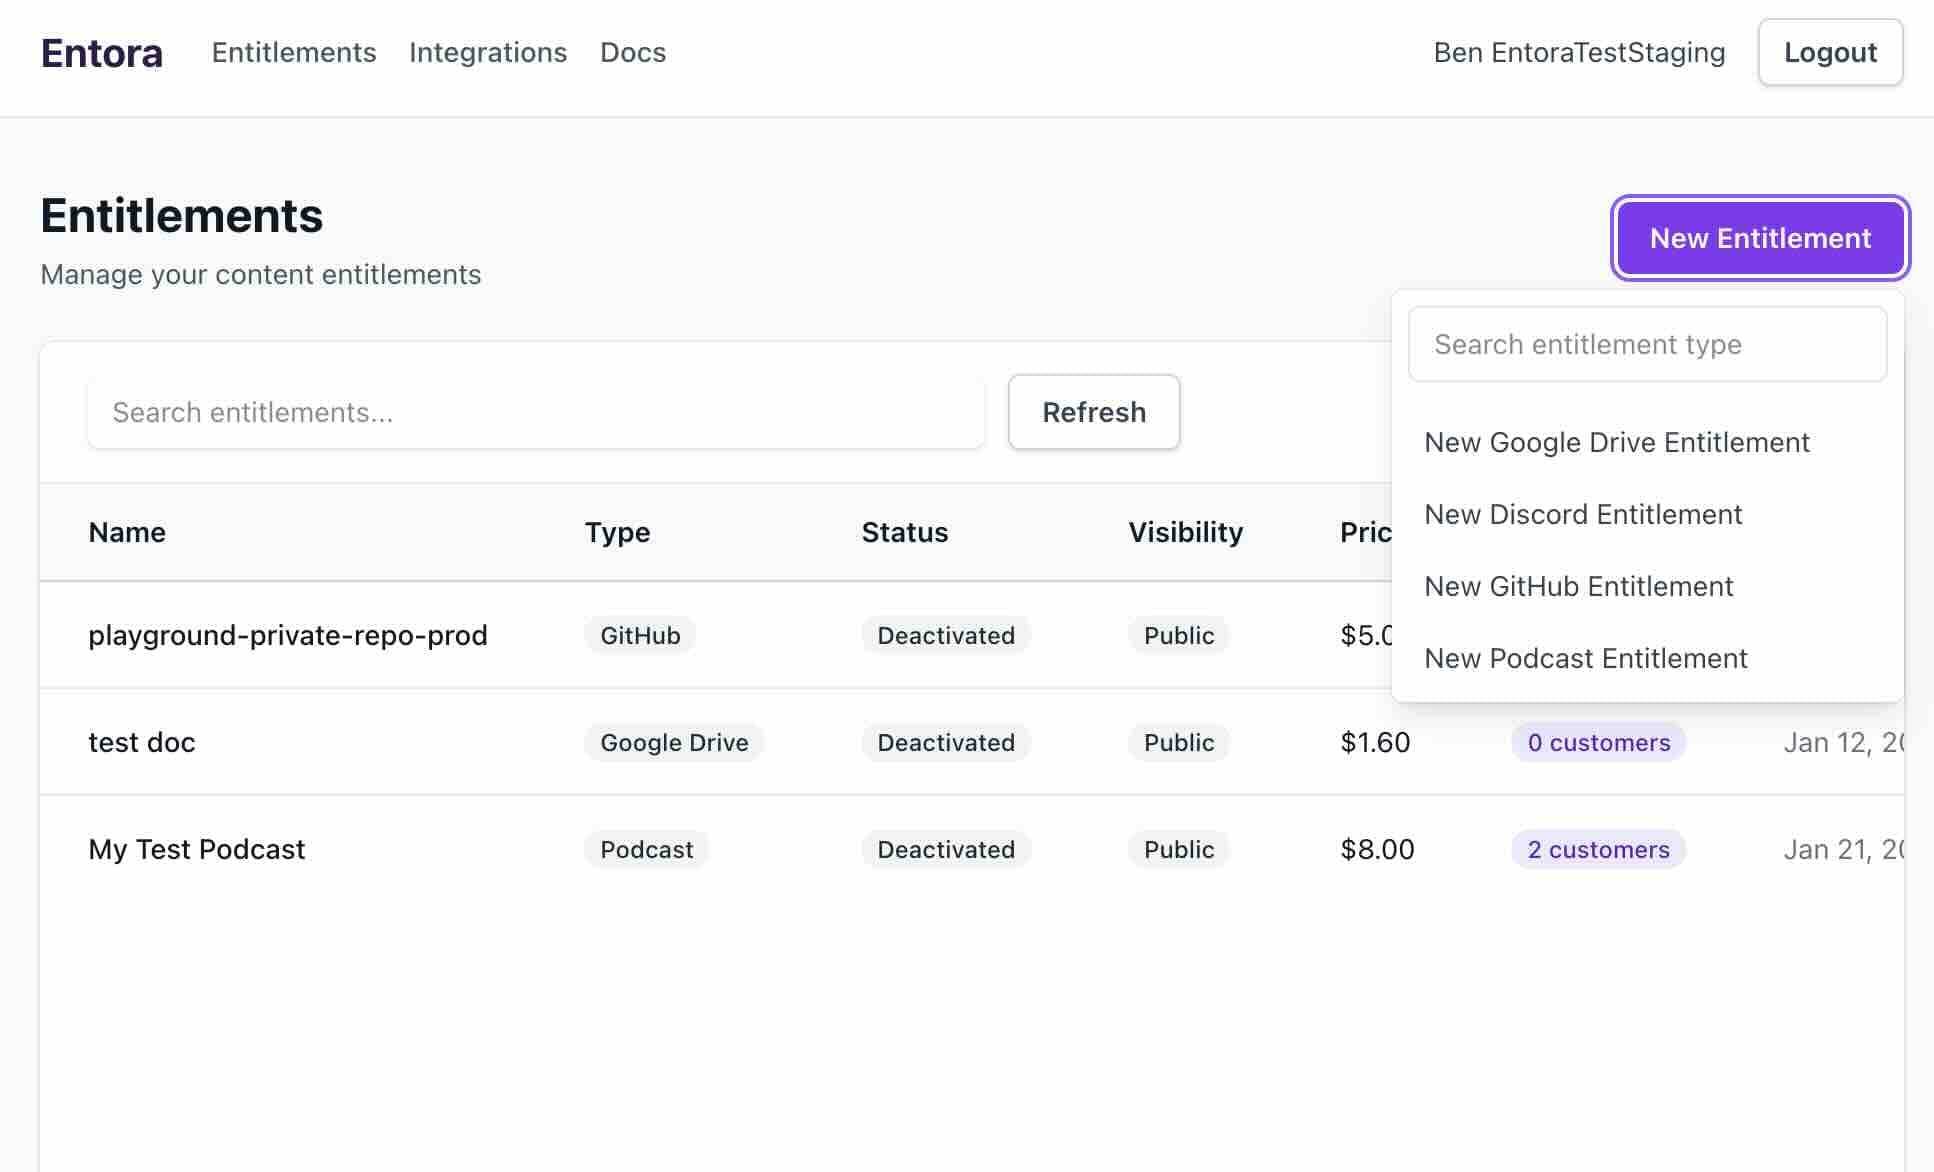This screenshot has height=1172, width=1934.
Task: Open the test doc entitlement
Action: click(x=141, y=742)
